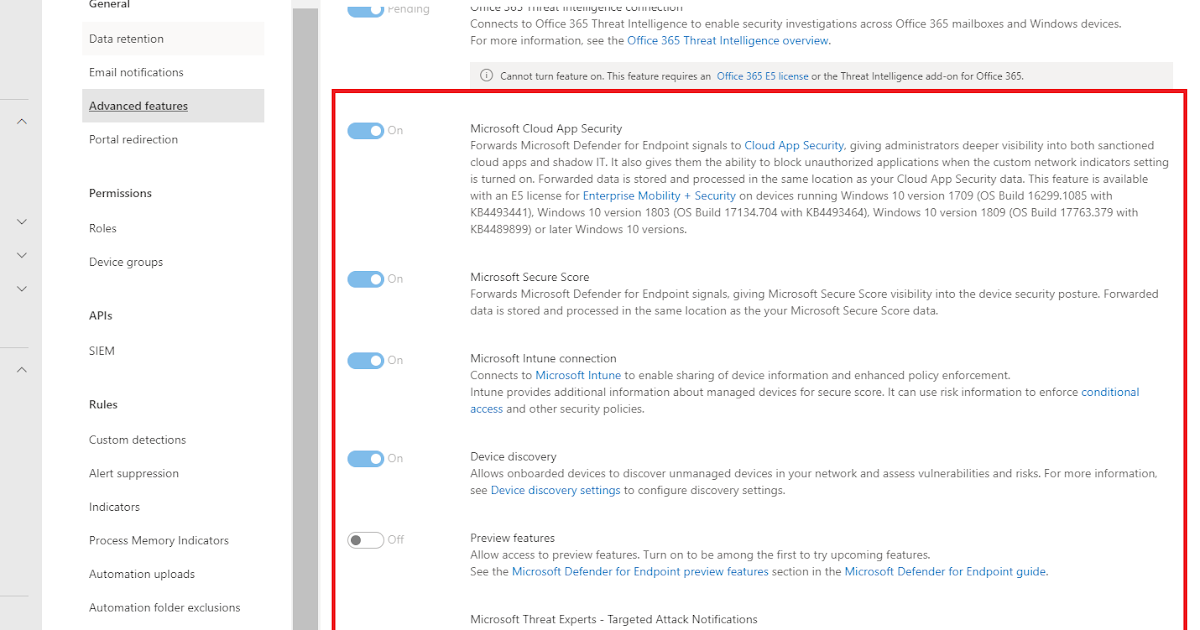Follow the Microsoft Intune hyperlink
This screenshot has width=1200, height=630.
(x=577, y=378)
